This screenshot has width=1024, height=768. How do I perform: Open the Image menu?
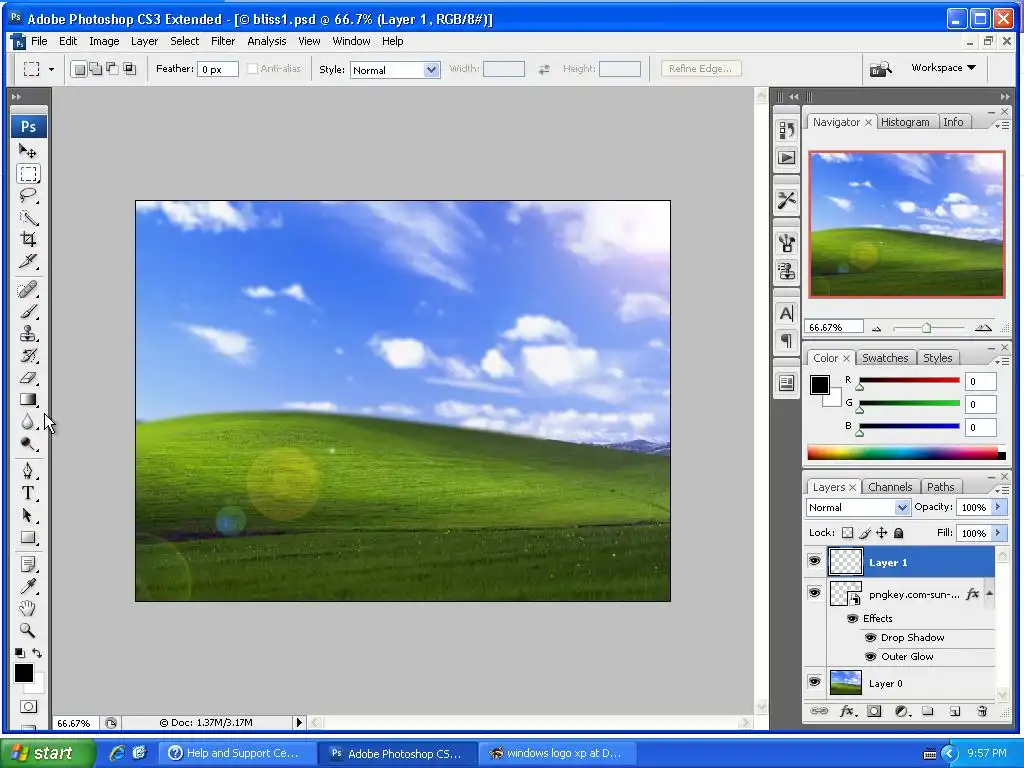[104, 41]
